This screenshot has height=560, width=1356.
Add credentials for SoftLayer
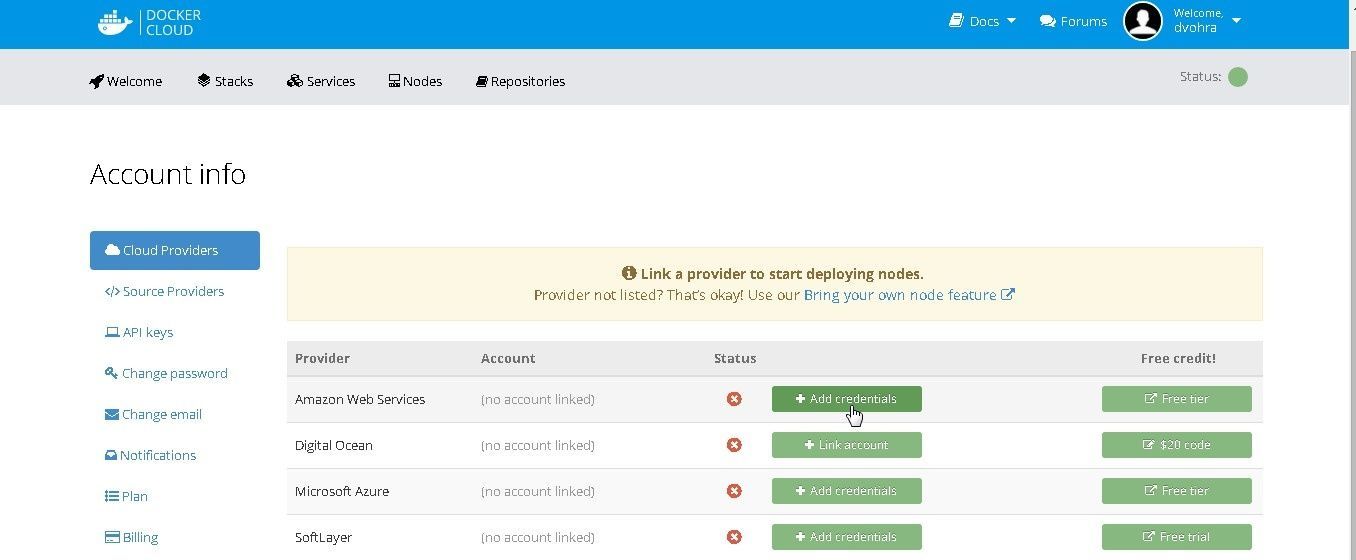point(847,537)
